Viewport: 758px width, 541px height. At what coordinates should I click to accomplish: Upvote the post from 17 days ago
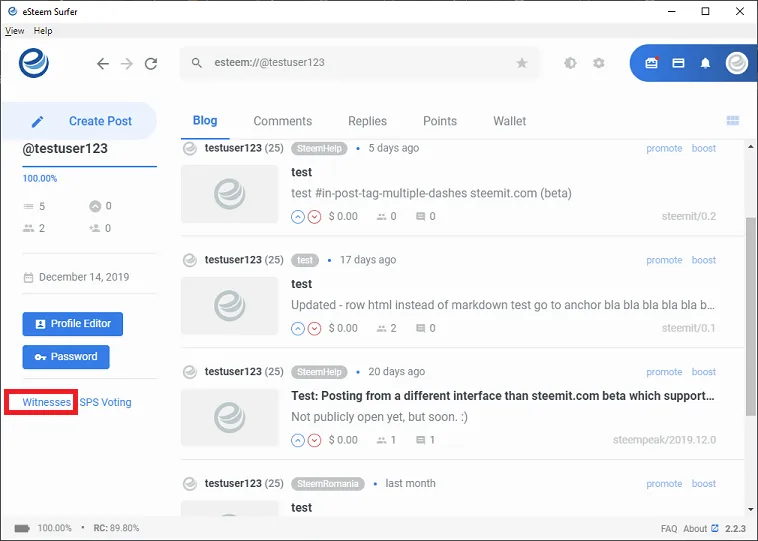coord(298,329)
